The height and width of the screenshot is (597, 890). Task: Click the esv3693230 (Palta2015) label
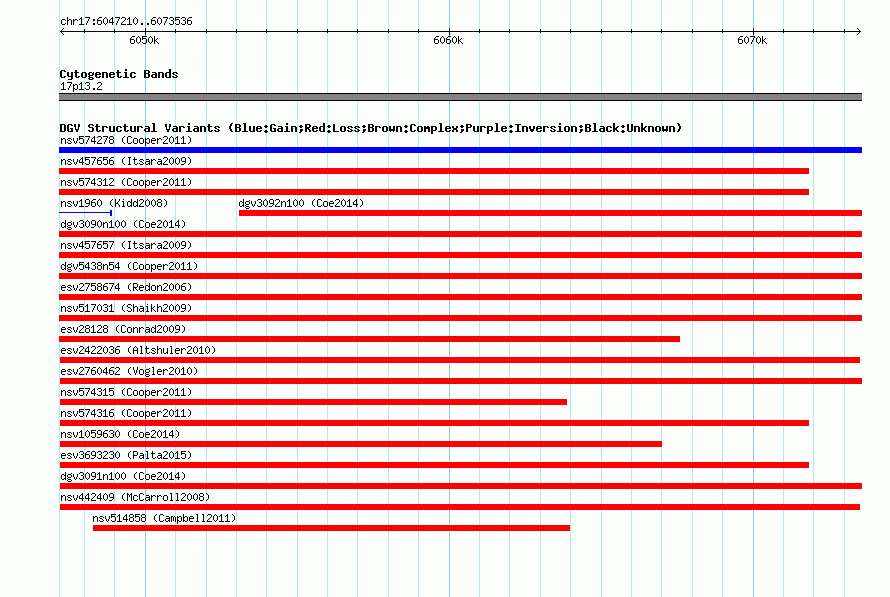click(126, 455)
